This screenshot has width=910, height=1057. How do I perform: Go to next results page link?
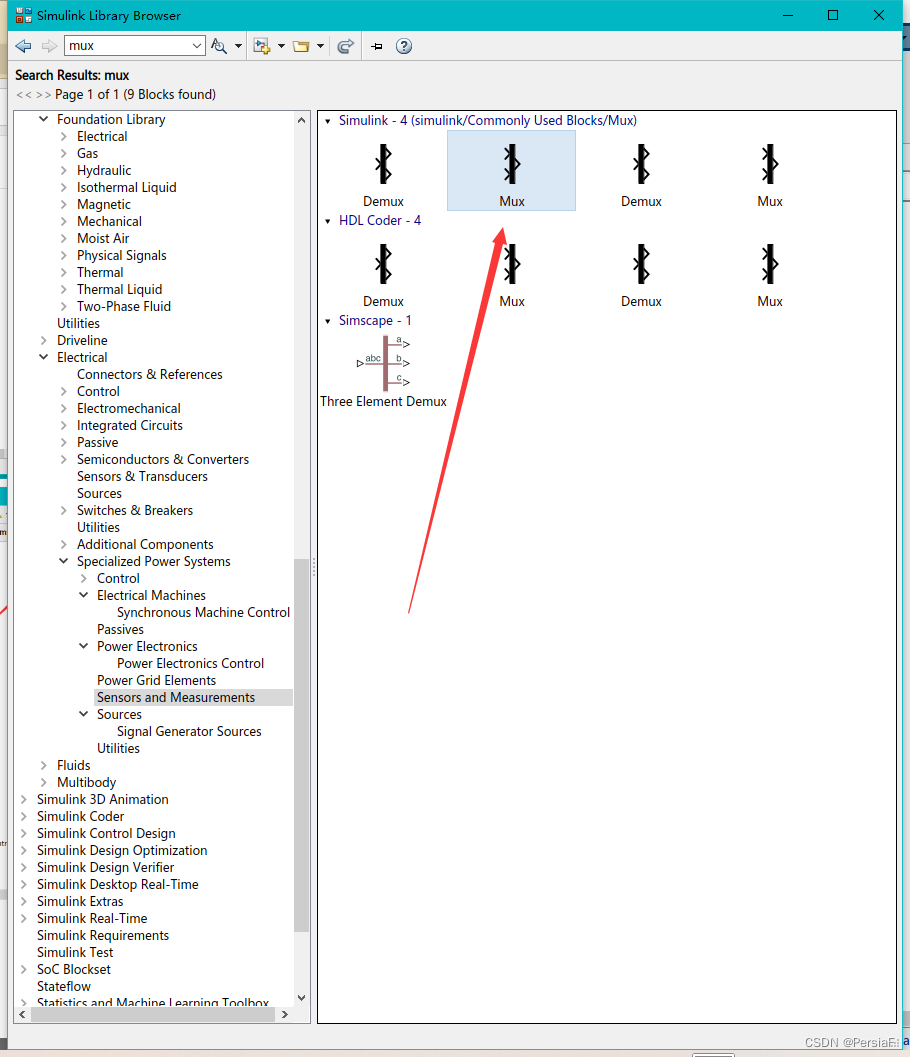43,95
